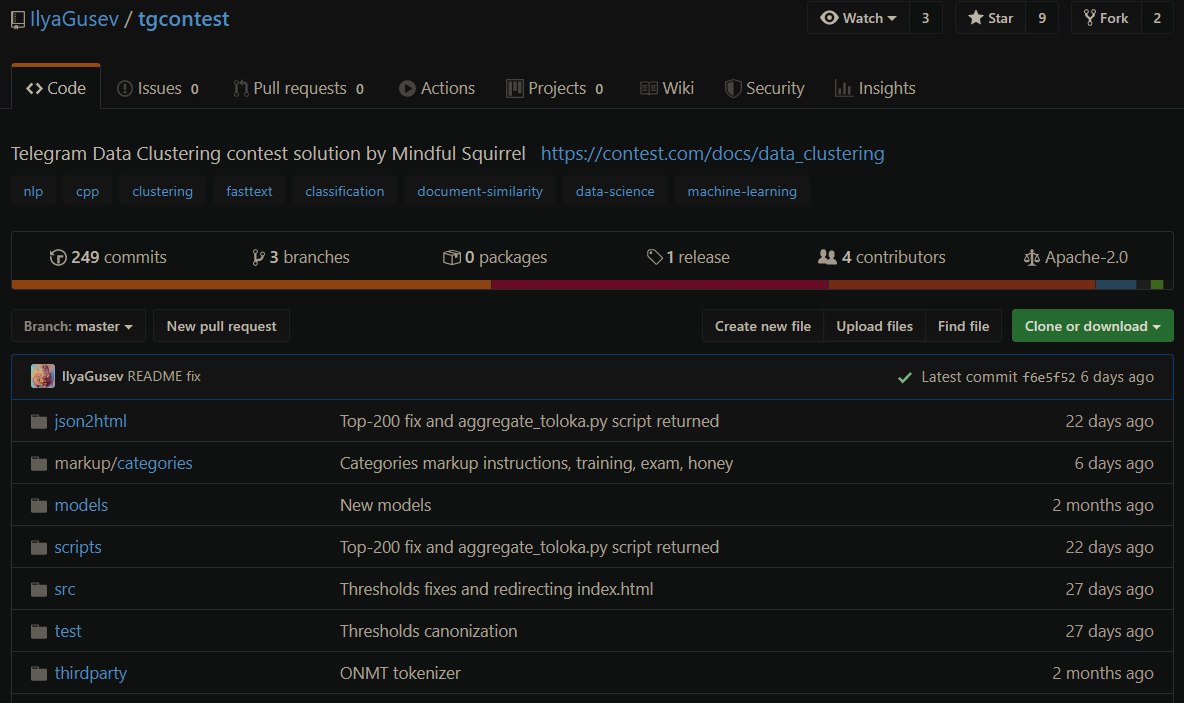Click the Security shield icon
The image size is (1184, 703).
732,88
